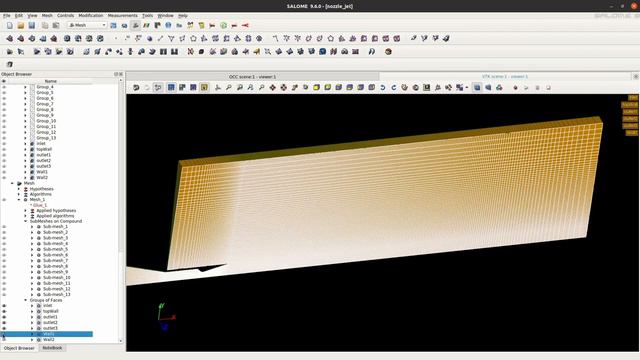This screenshot has height=360, width=640.
Task: Collapse the Groups of Faces node
Action: [25, 300]
